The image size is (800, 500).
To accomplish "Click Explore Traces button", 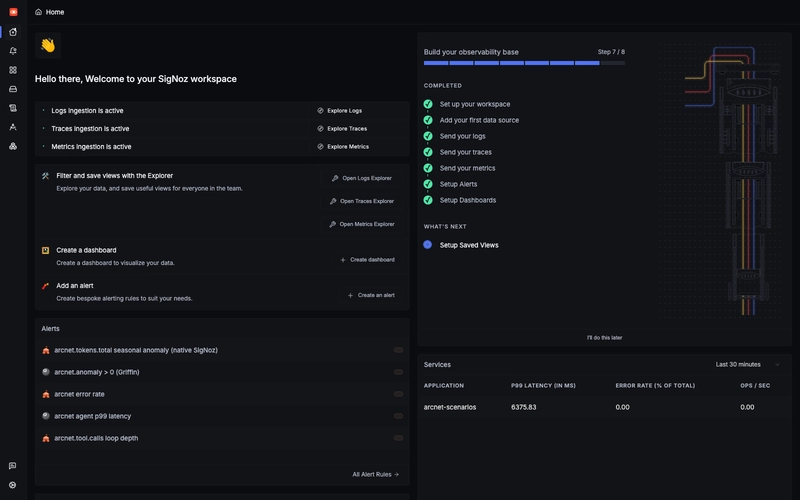I will pyautogui.click(x=342, y=129).
